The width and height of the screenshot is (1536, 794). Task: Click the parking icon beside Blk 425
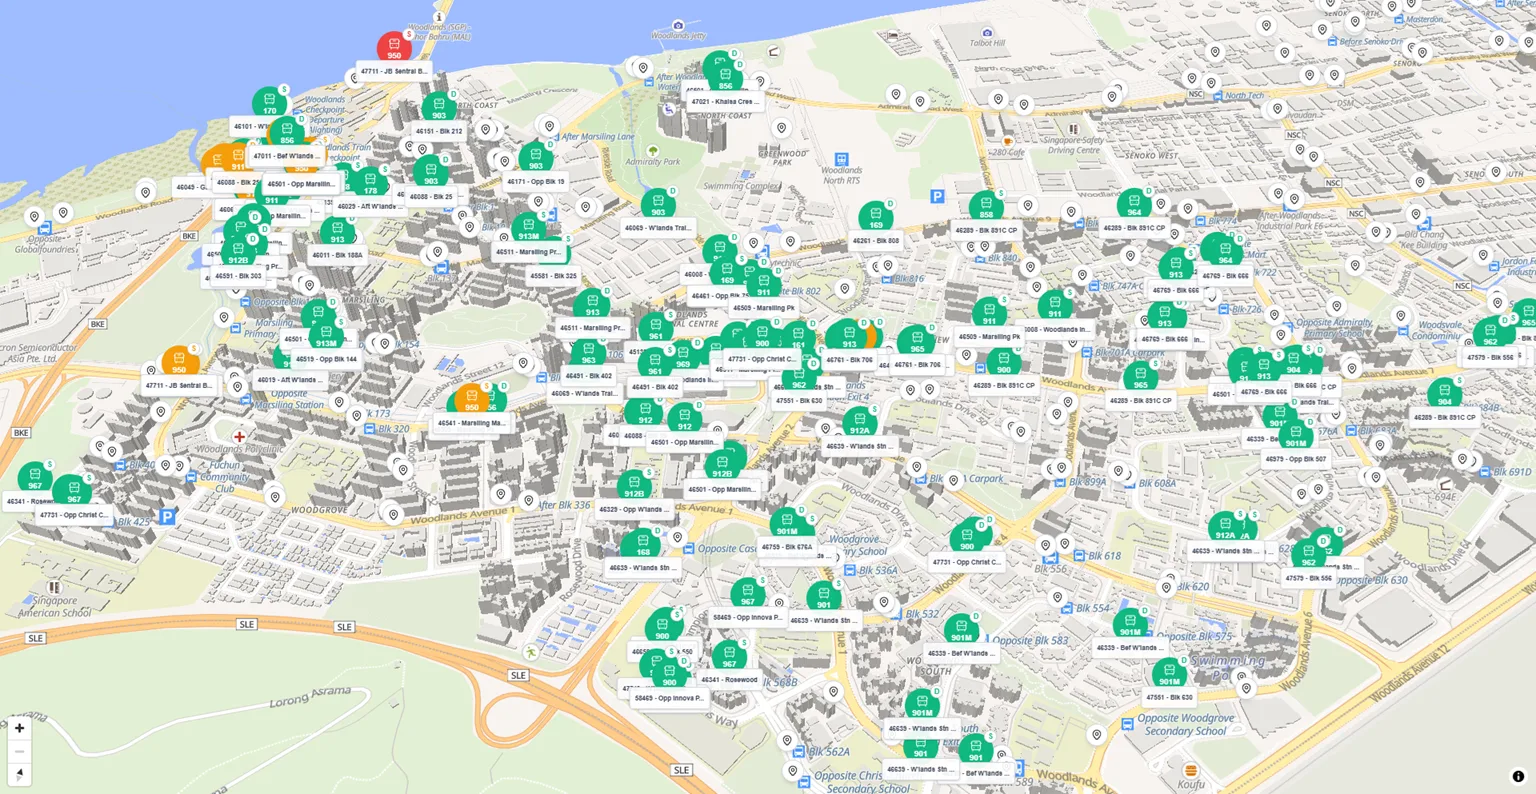[167, 517]
